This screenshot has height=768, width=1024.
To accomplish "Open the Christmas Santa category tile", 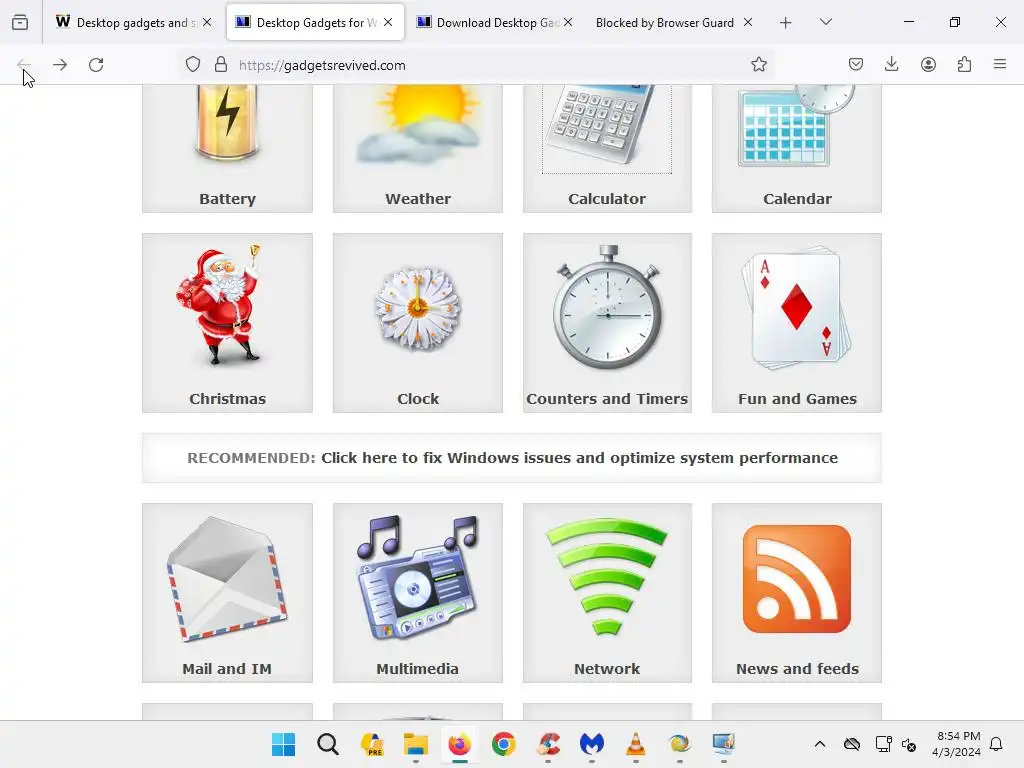I will click(227, 323).
